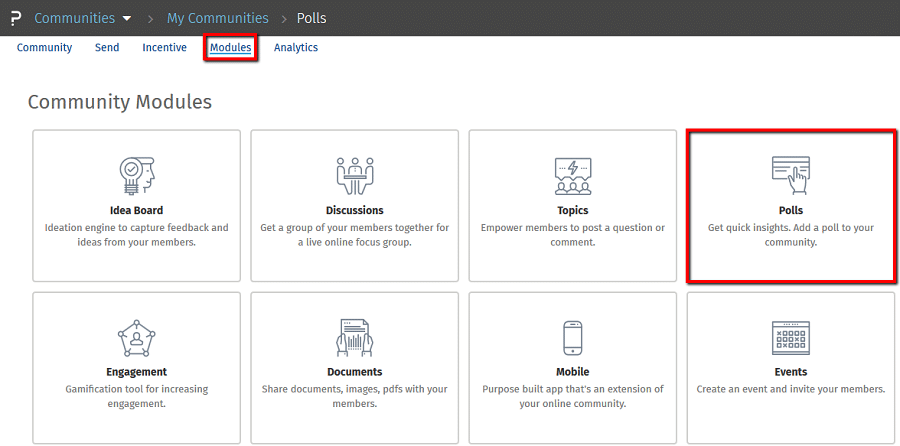Viewport: 900px width, 446px height.
Task: Select the Documents report icon
Action: click(355, 338)
